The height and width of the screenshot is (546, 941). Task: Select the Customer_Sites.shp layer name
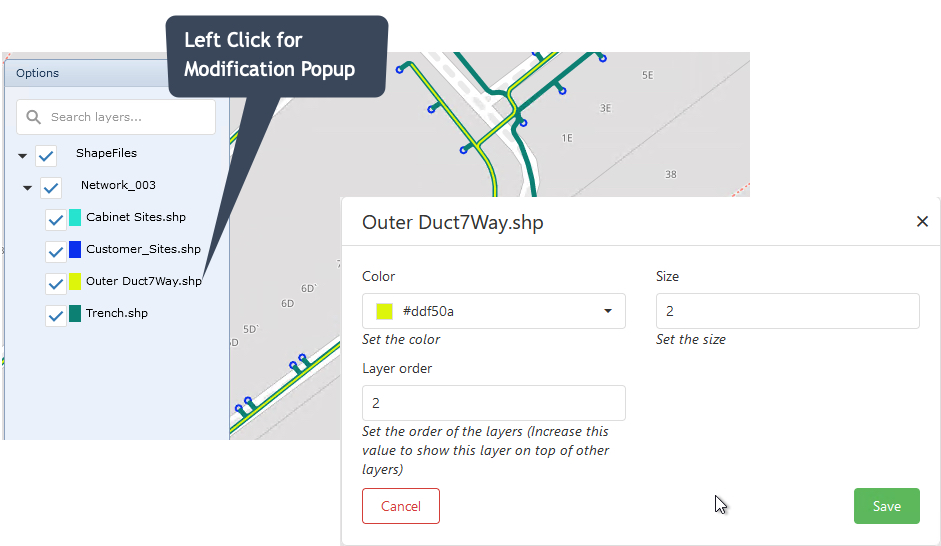click(x=143, y=249)
